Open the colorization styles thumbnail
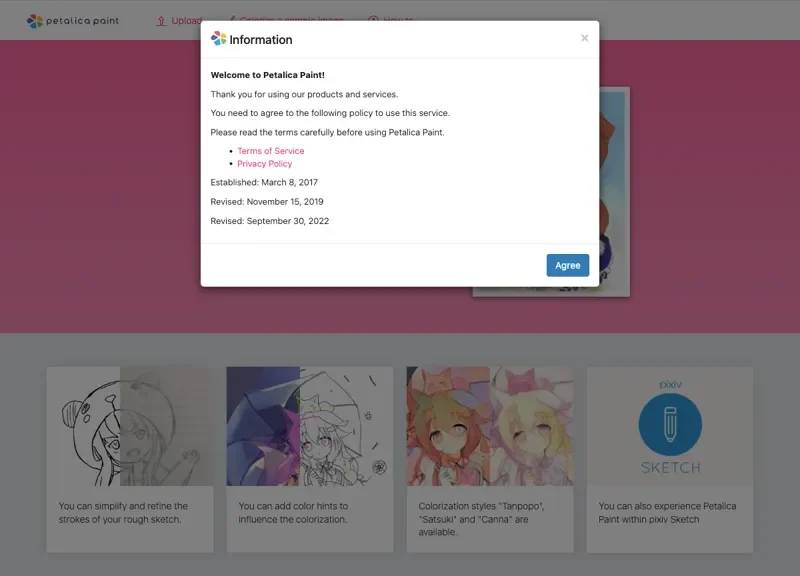The image size is (800, 576). [x=490, y=426]
